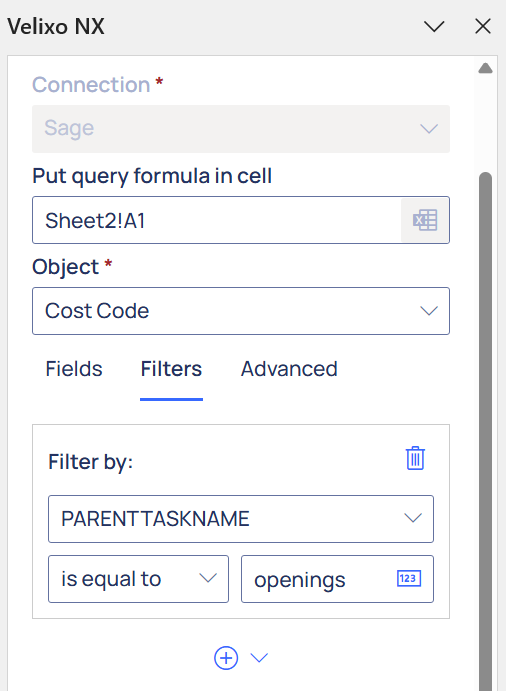Select the Filters tab
This screenshot has width=506, height=691.
click(171, 369)
